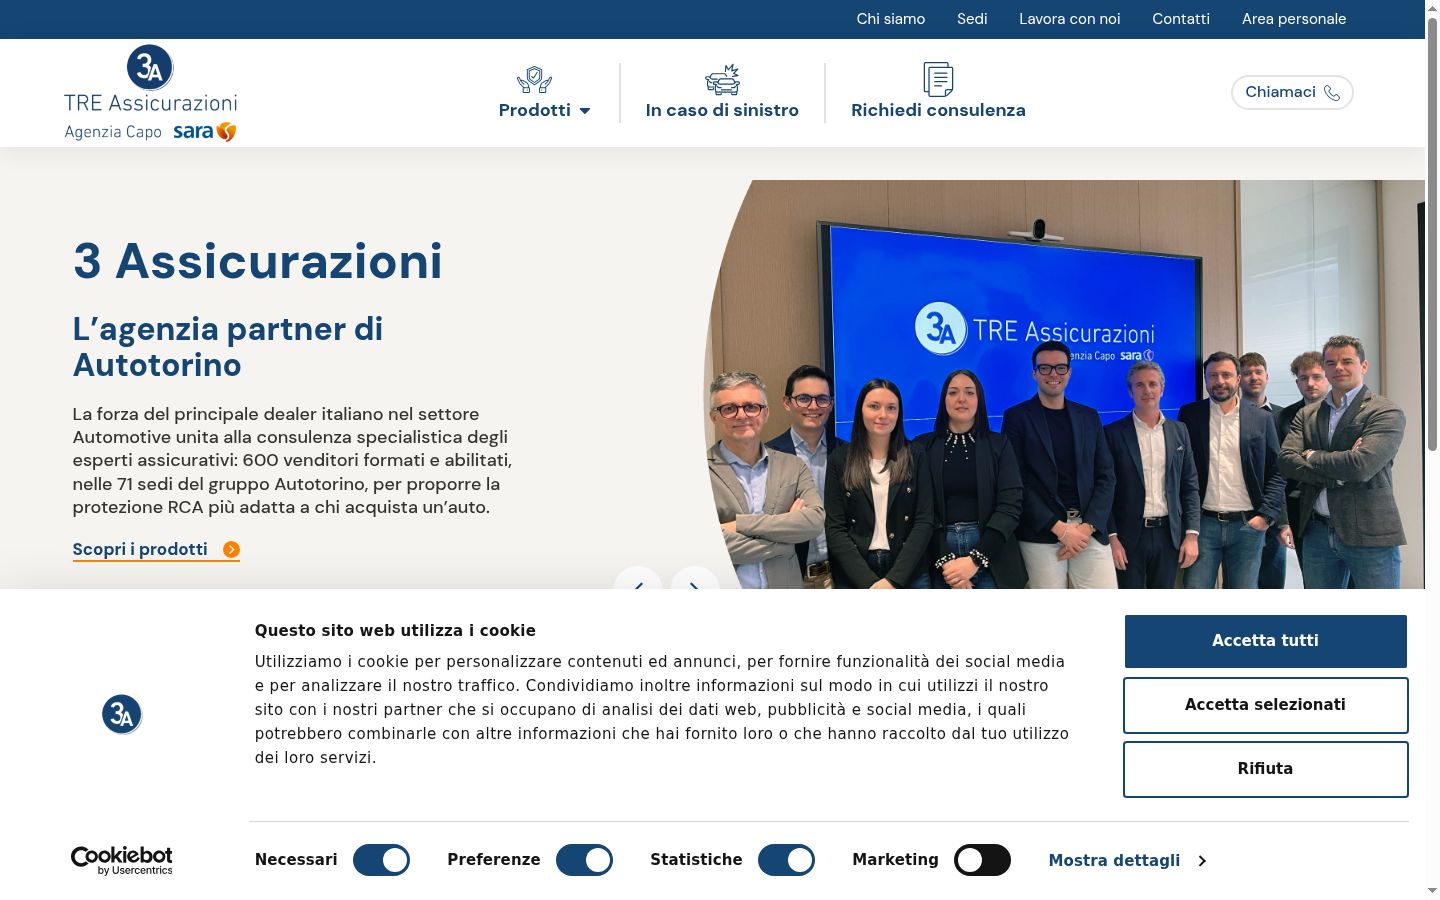Click Accetta tutti cookie button
This screenshot has width=1440, height=900.
1265,641
